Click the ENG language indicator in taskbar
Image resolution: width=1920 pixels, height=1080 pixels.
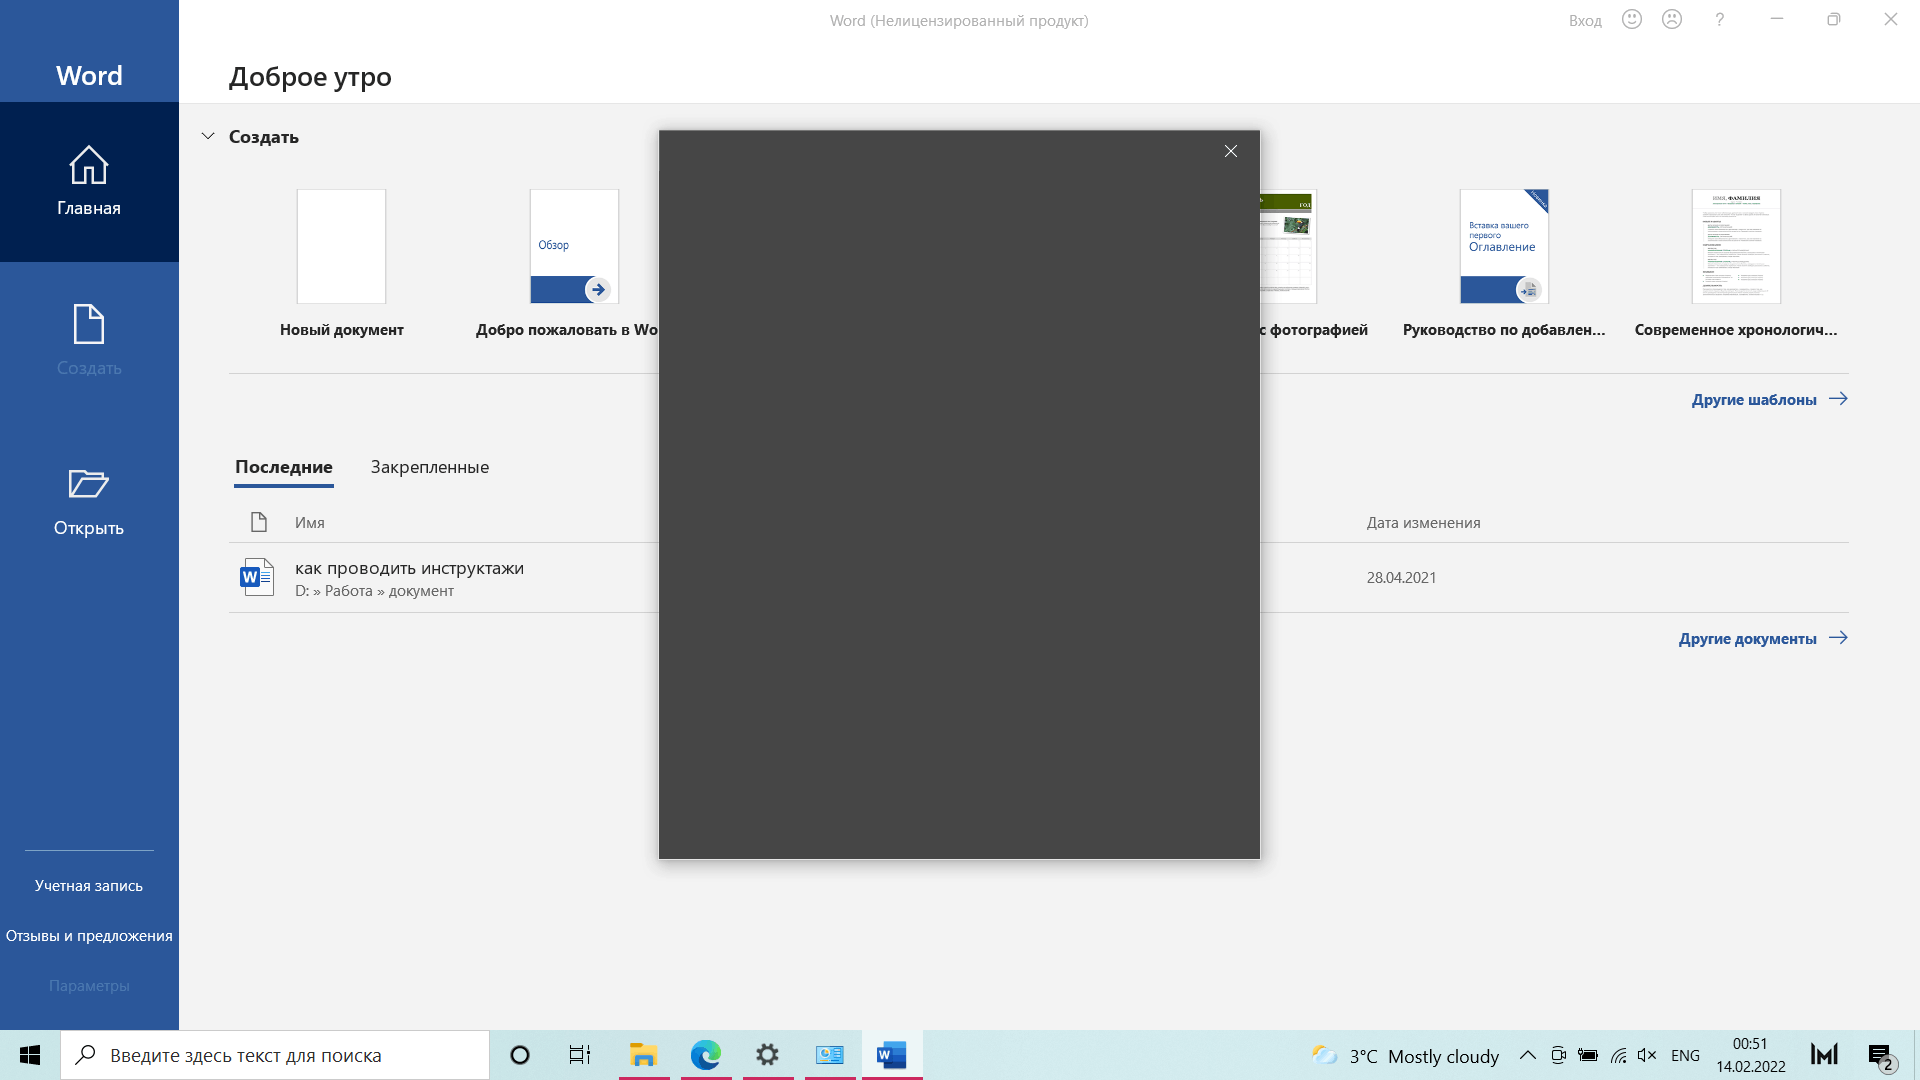(1685, 1054)
